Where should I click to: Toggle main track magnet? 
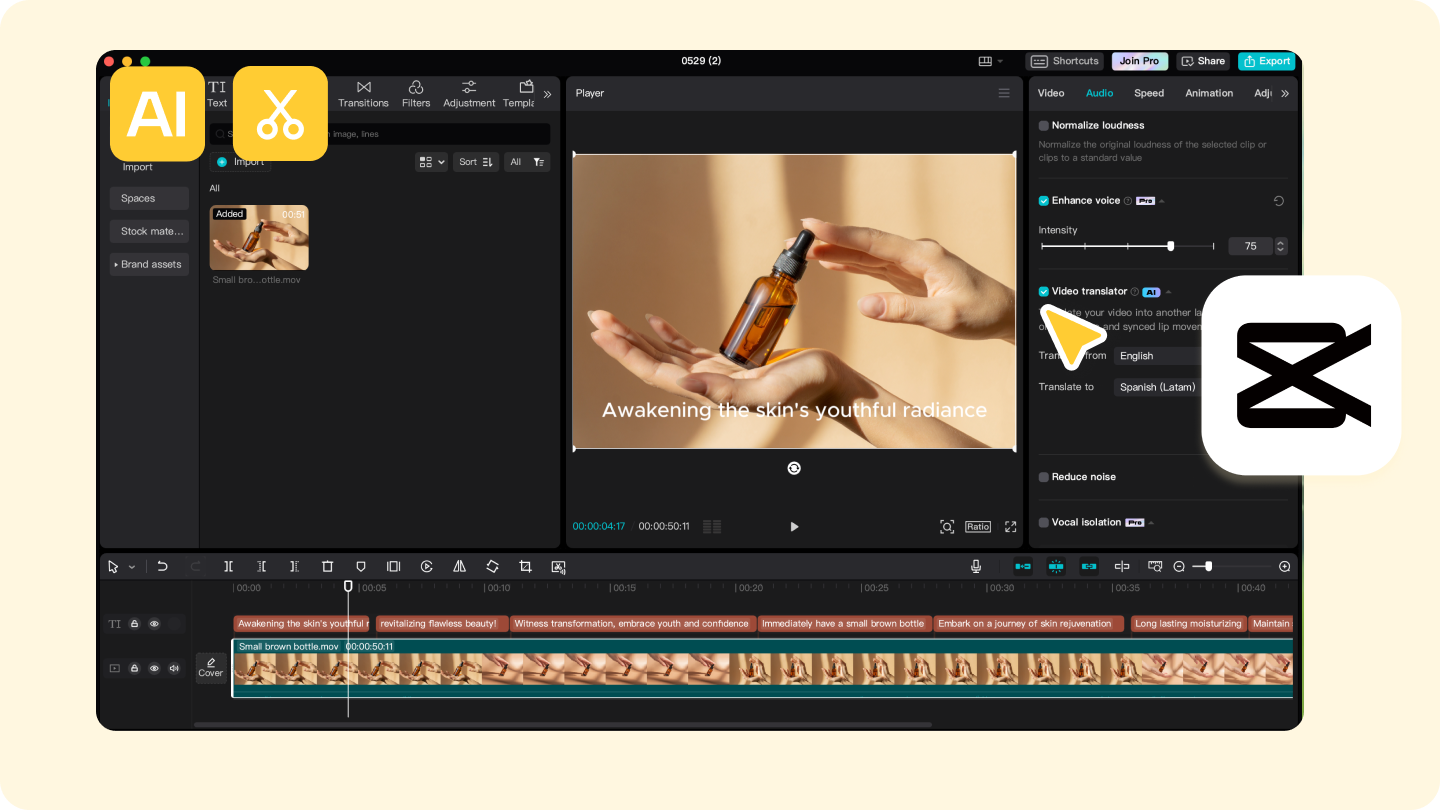[x=1023, y=566]
